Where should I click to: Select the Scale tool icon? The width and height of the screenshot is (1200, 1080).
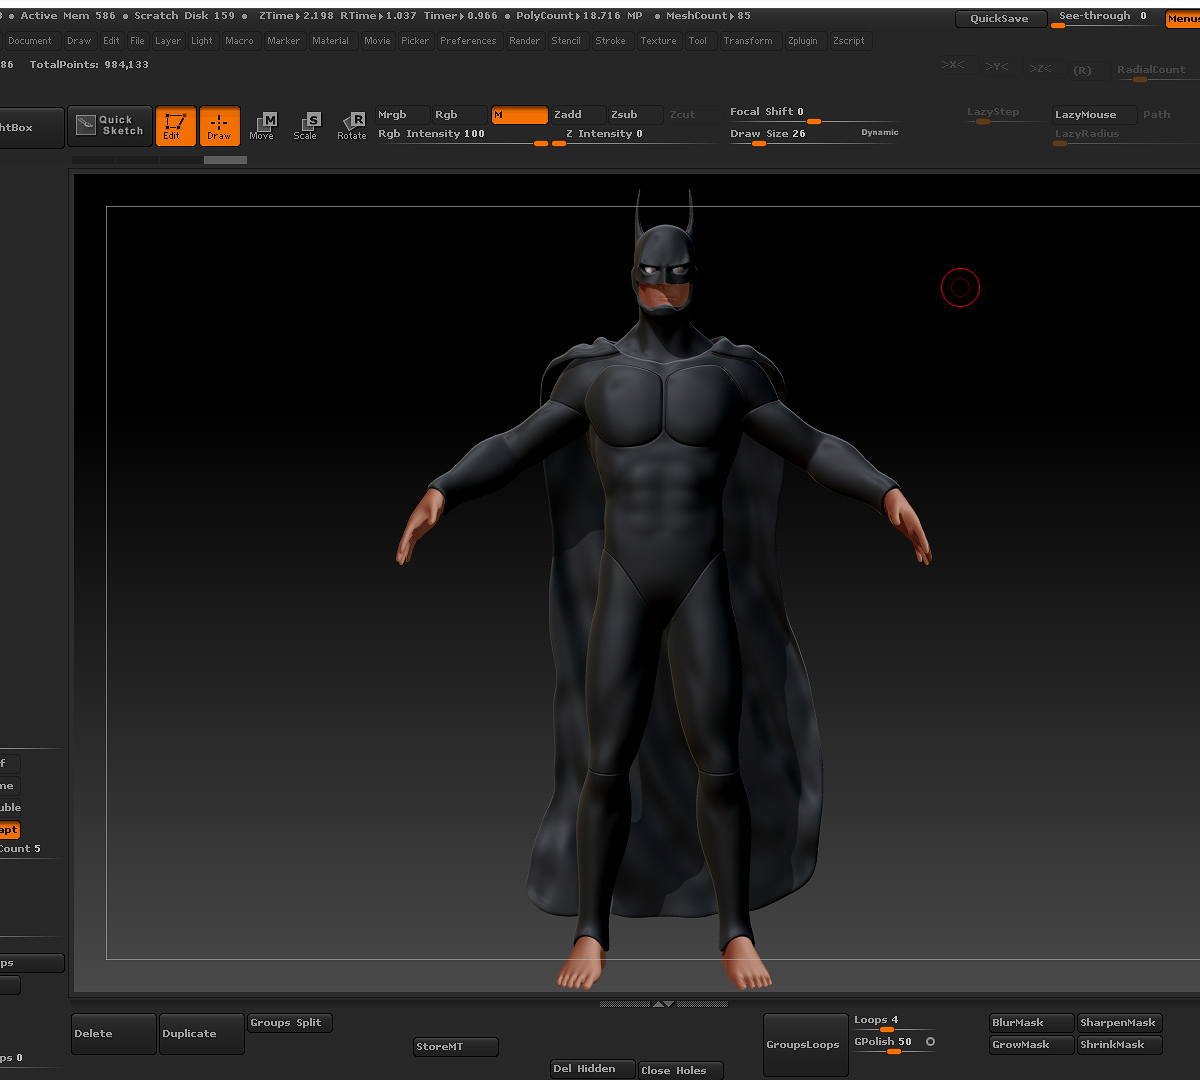point(306,127)
